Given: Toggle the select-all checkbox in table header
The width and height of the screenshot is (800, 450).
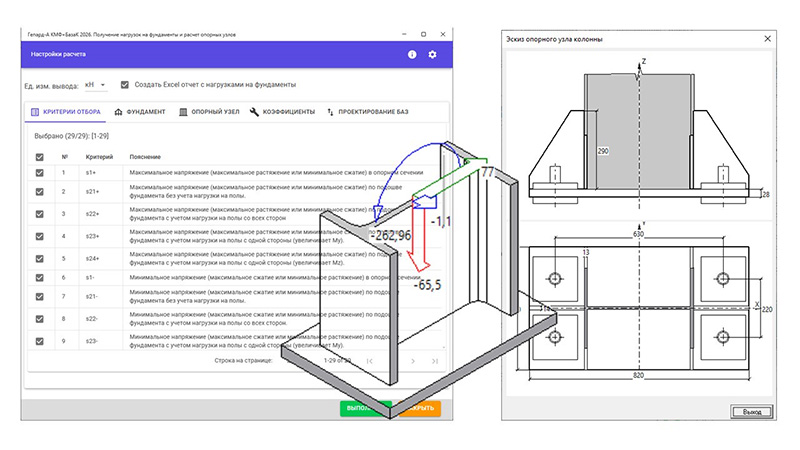Looking at the screenshot, I should (39, 157).
